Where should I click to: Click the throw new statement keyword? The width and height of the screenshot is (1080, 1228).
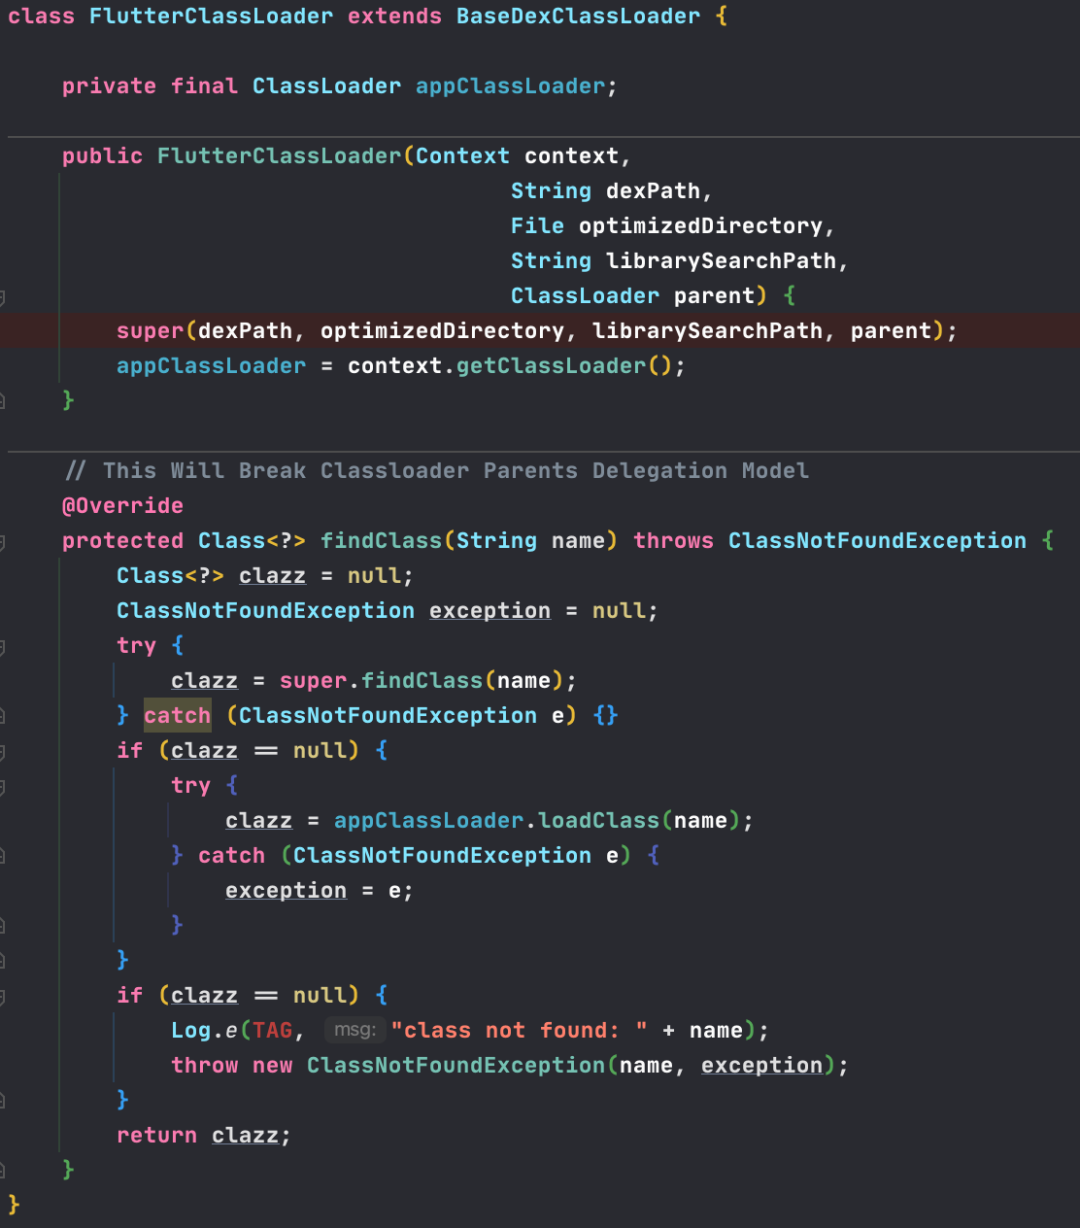pos(231,1067)
